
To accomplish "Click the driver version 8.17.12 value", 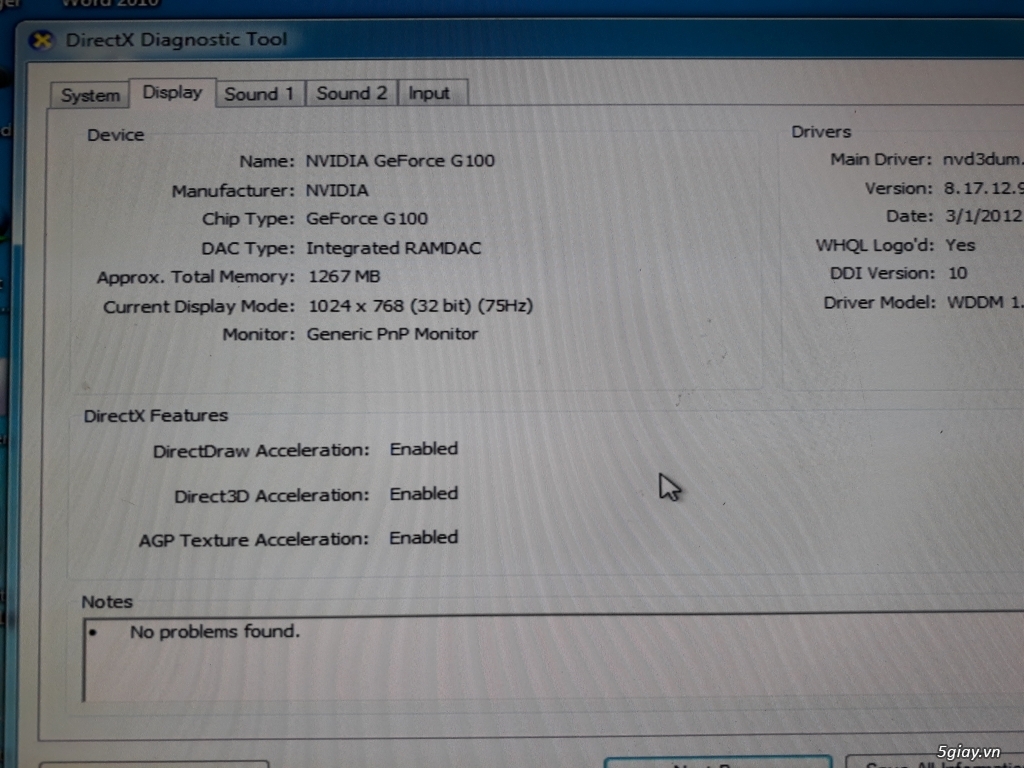I will pyautogui.click(x=984, y=189).
